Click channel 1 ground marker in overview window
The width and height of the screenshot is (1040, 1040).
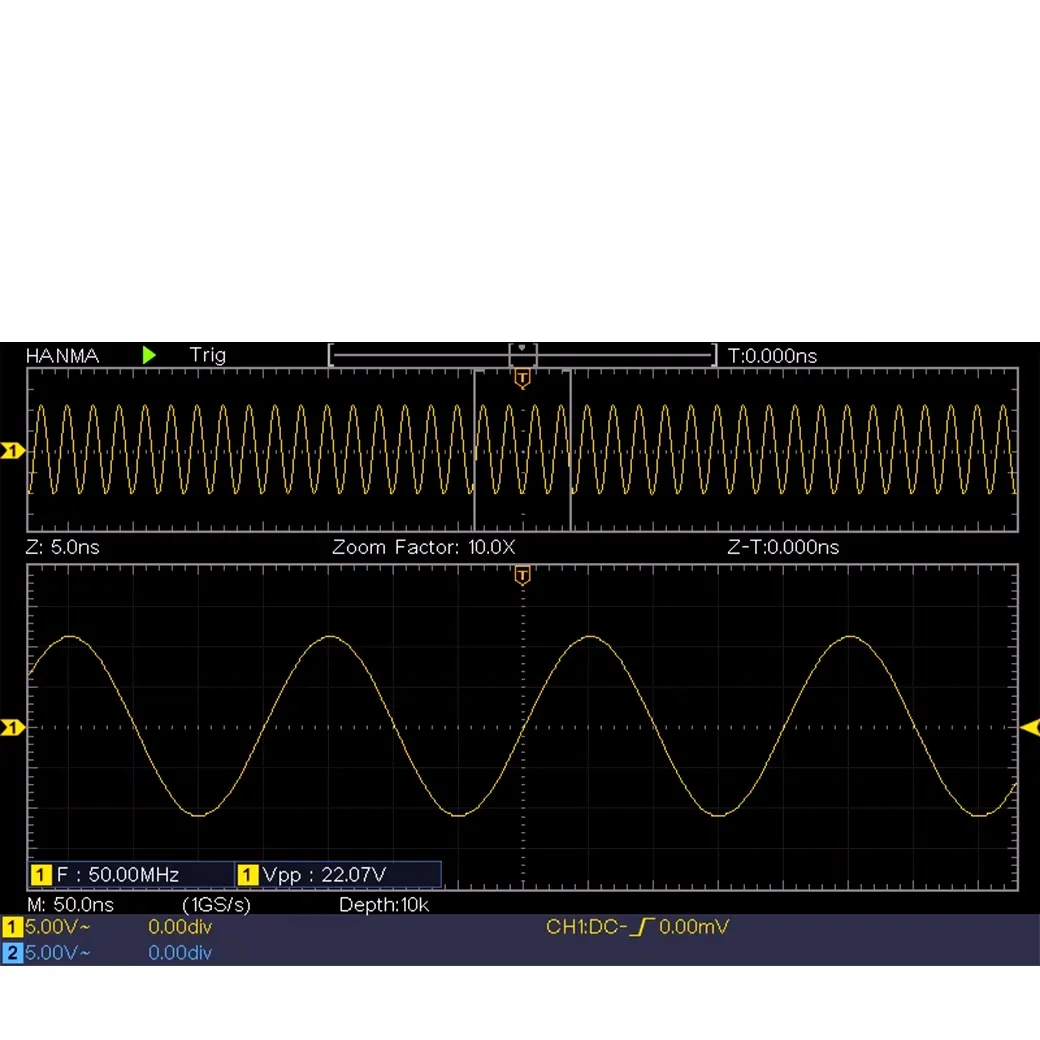click(12, 452)
